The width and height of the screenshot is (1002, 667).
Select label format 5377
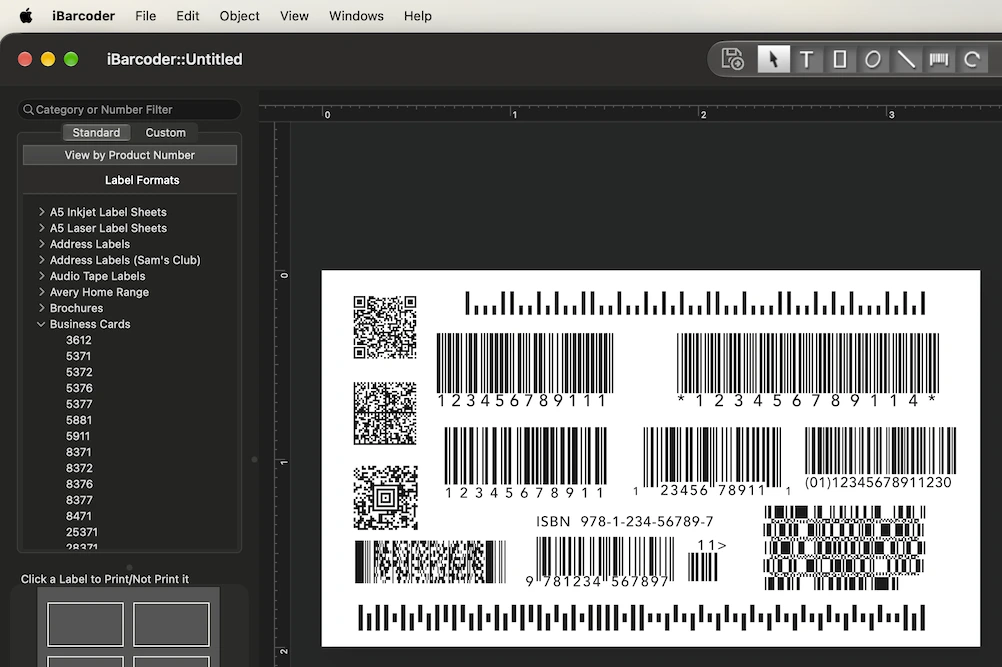[79, 404]
